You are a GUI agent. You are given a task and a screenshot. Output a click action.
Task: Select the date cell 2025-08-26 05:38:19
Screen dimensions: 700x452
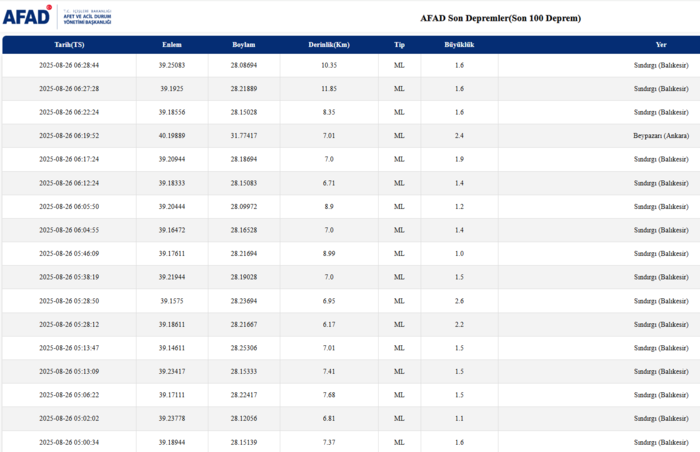pos(69,277)
